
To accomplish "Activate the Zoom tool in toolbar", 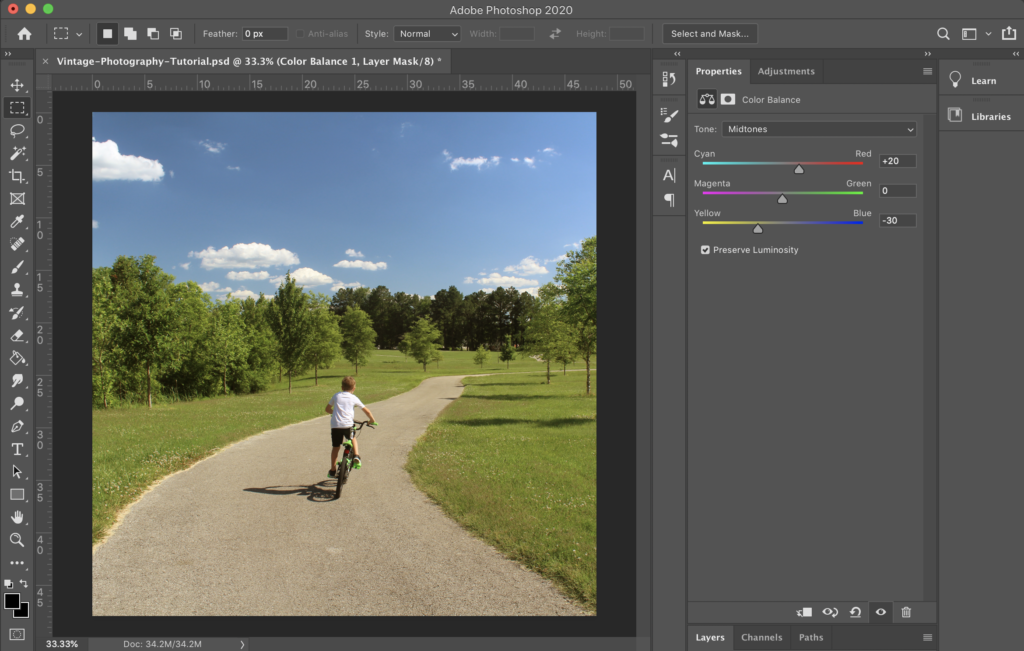I will tap(17, 540).
